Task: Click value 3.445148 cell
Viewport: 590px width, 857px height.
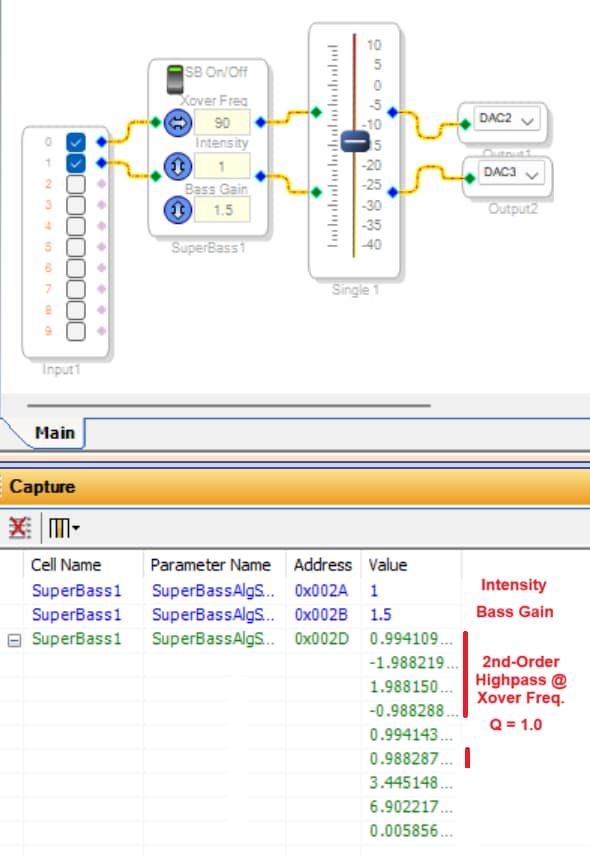Action: click(411, 783)
